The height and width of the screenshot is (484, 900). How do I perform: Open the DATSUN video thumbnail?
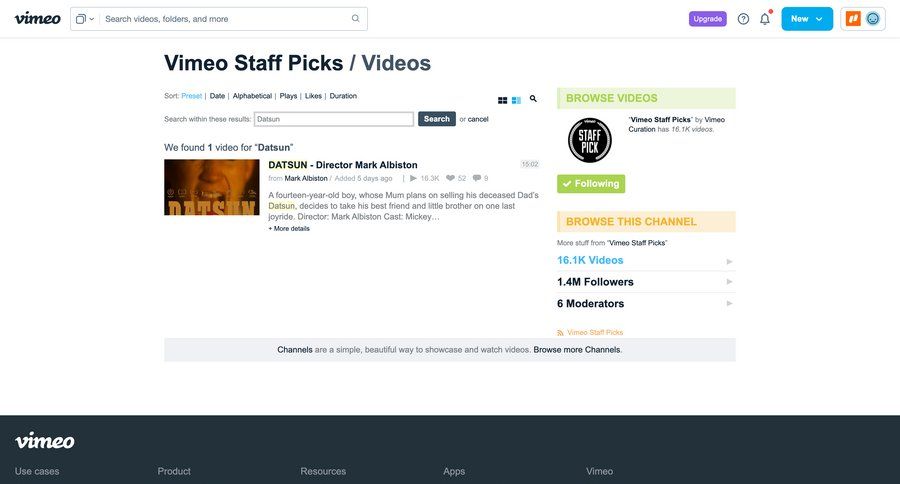click(212, 187)
